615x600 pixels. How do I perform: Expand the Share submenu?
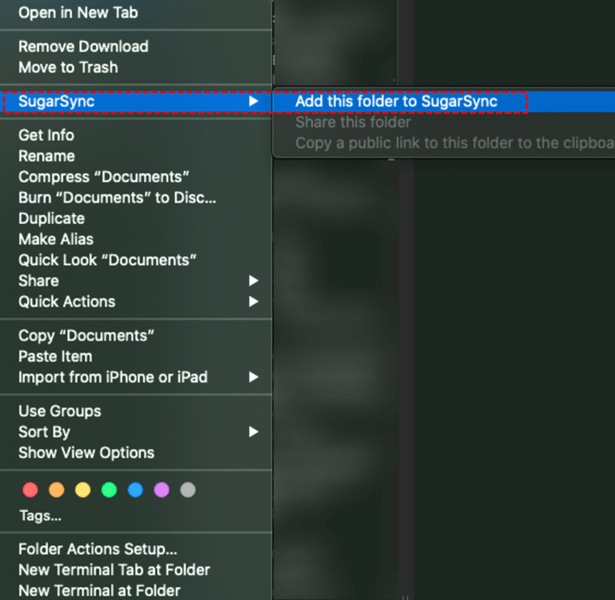[136, 281]
